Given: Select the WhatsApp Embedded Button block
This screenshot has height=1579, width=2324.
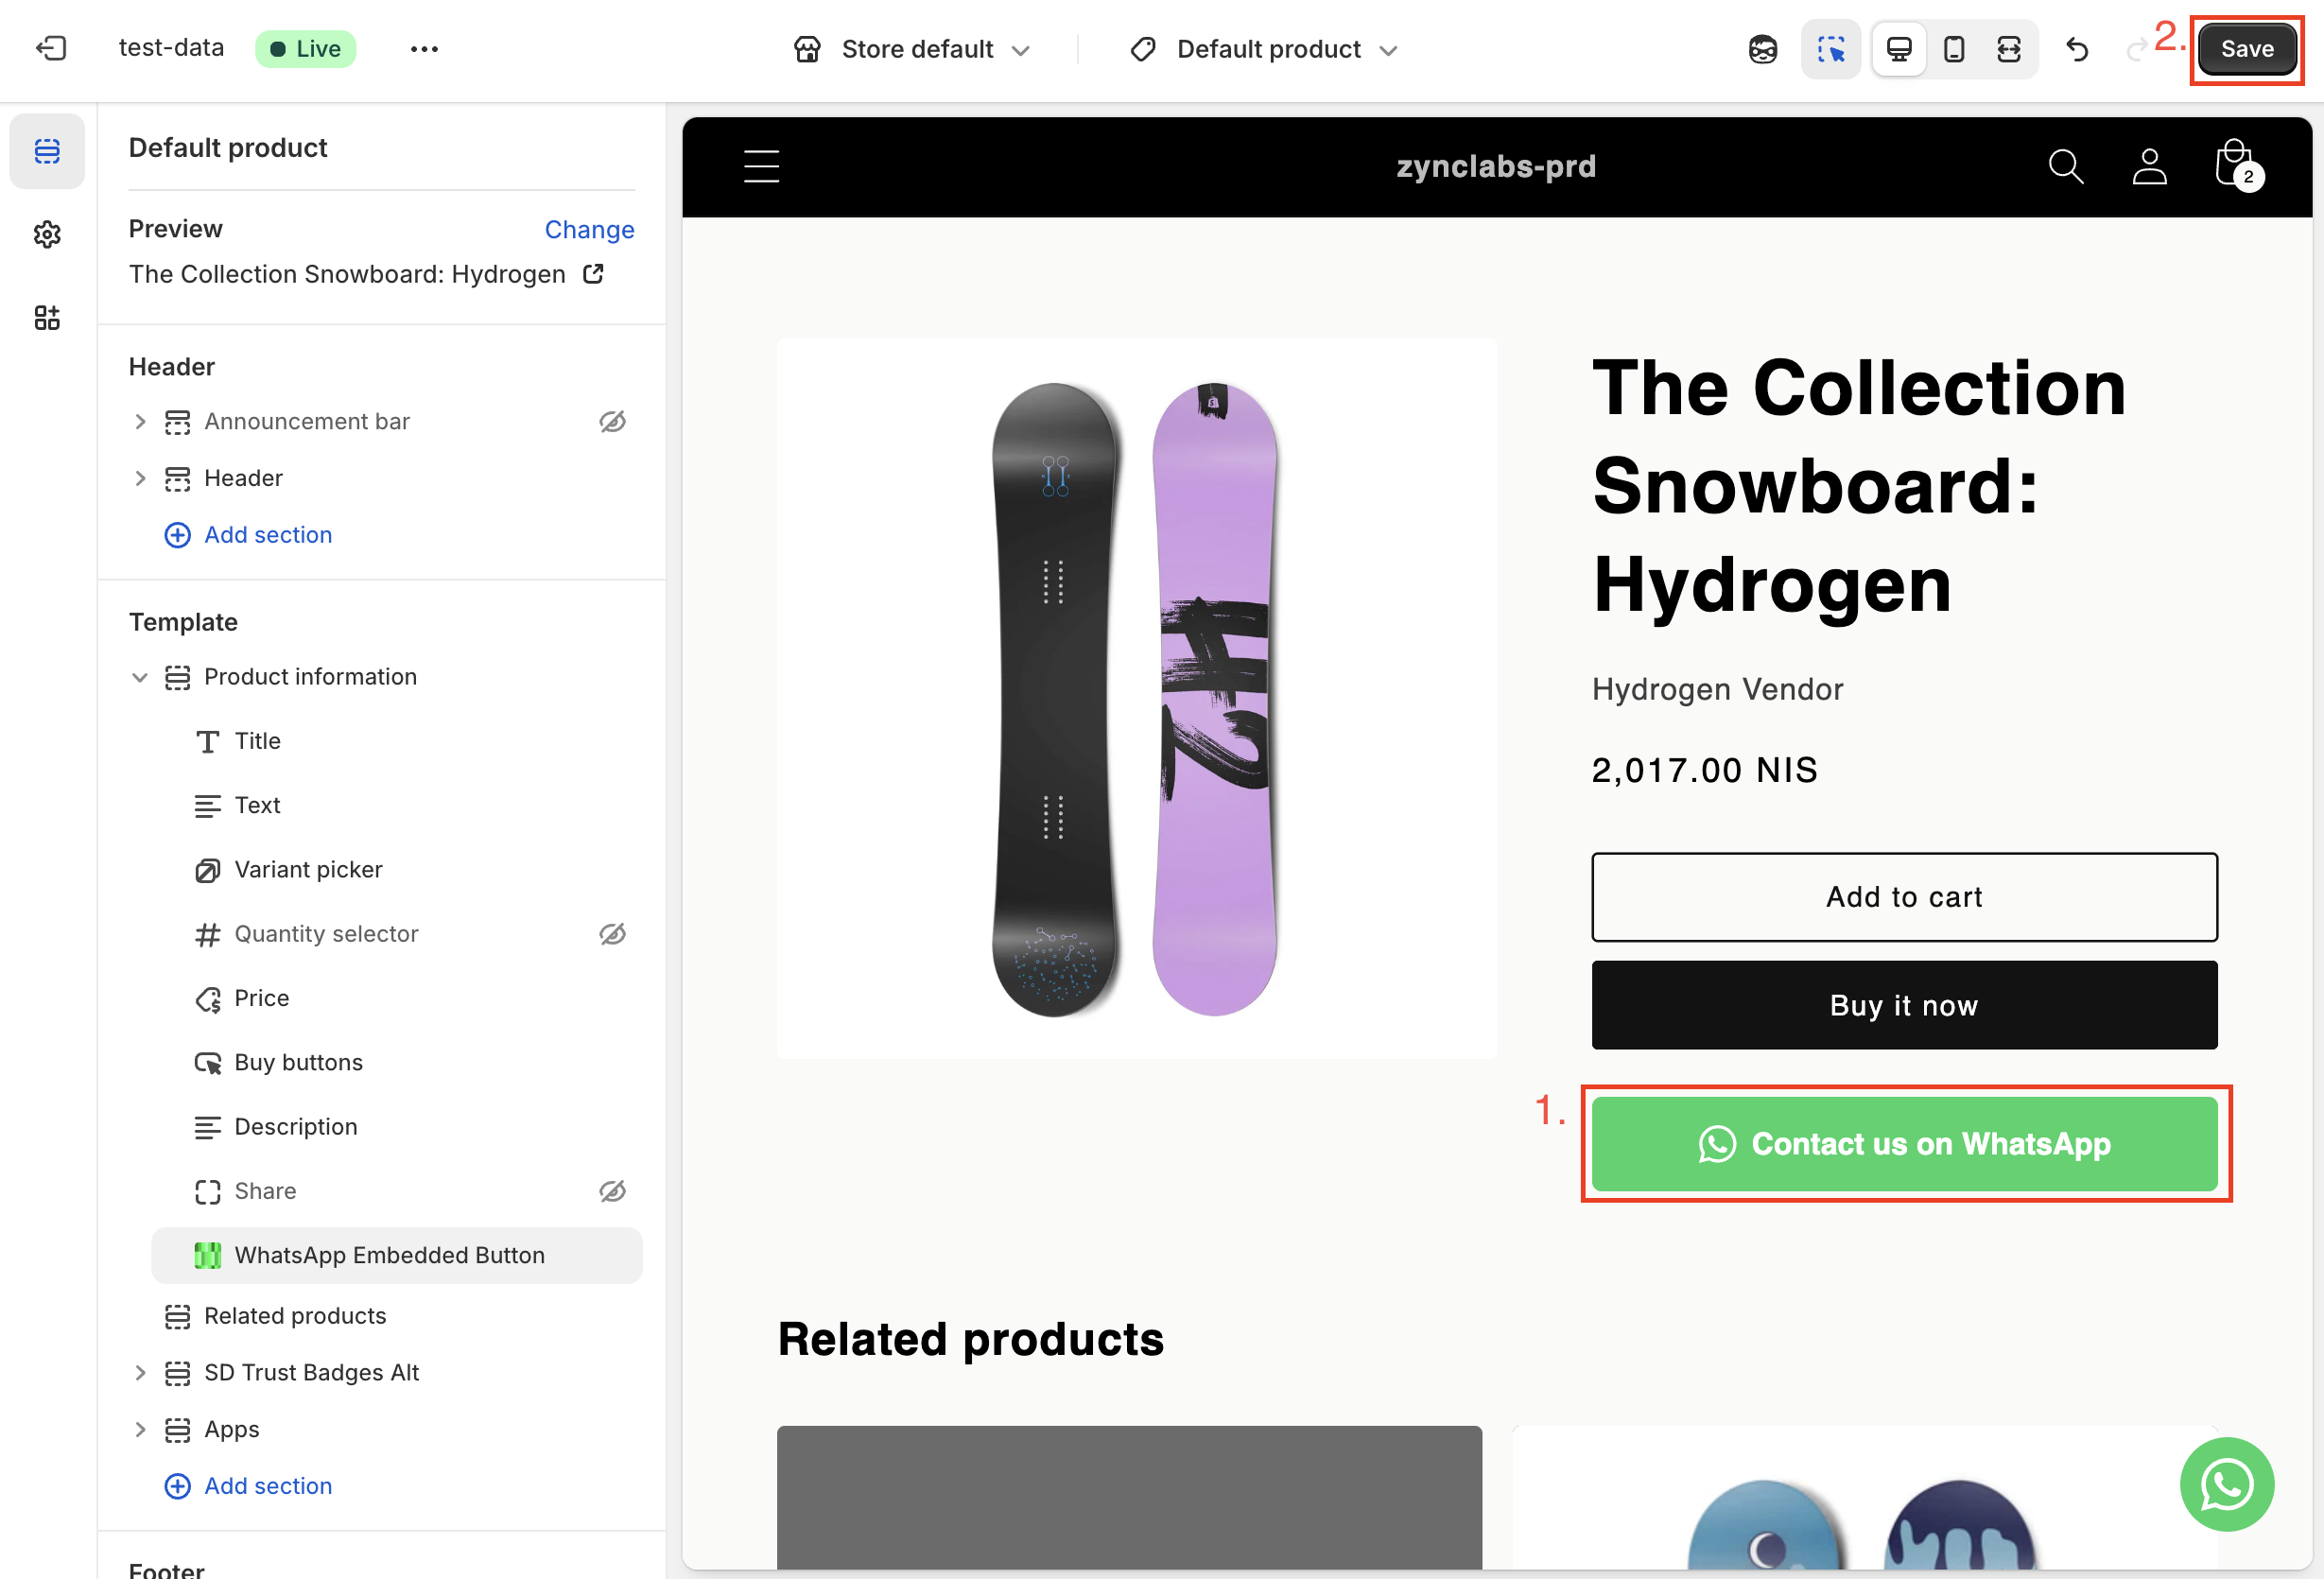Looking at the screenshot, I should coord(389,1255).
